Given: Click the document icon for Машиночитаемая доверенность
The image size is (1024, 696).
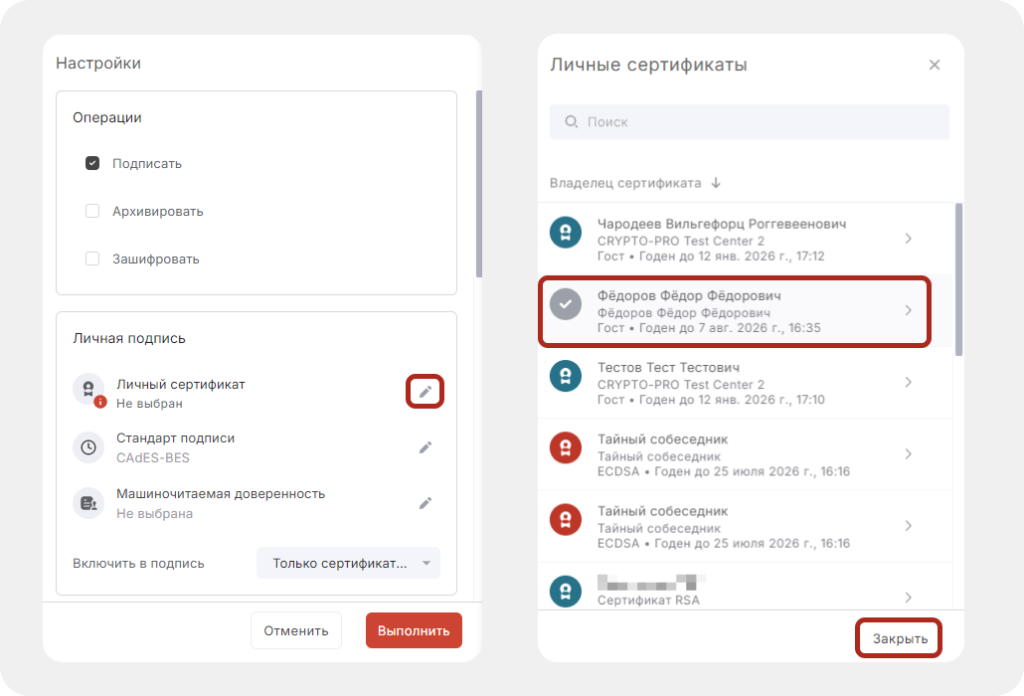Looking at the screenshot, I should 88,502.
